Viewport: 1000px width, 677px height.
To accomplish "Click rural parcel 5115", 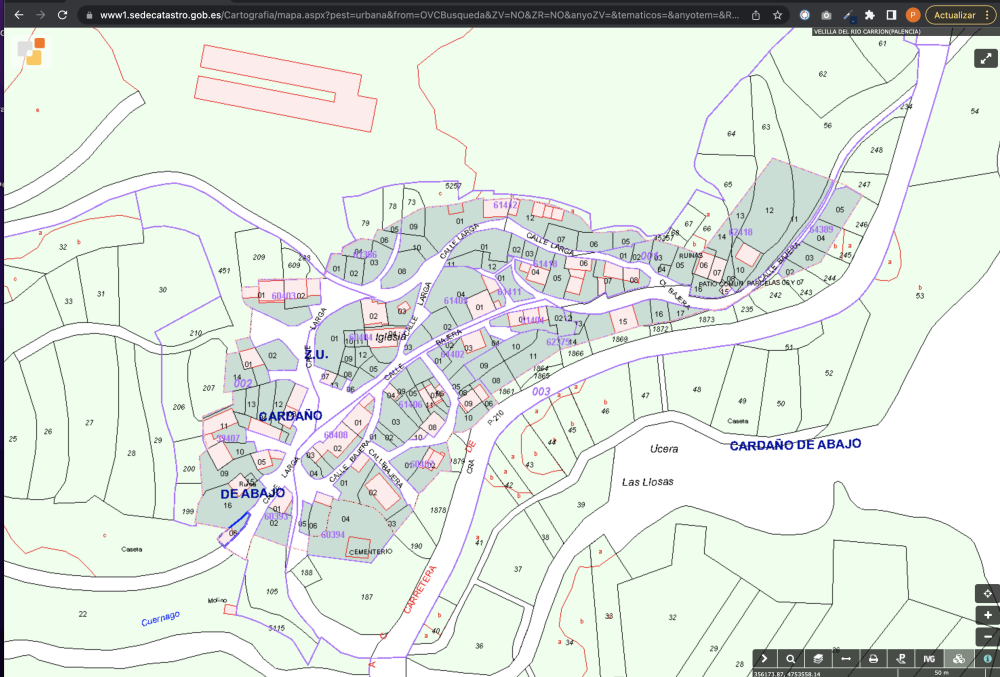I will (x=276, y=628).
